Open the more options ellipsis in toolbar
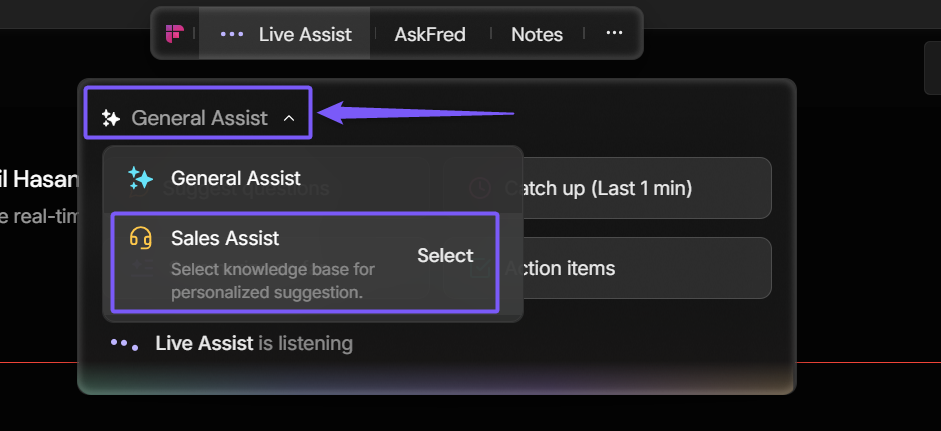941x431 pixels. (614, 34)
